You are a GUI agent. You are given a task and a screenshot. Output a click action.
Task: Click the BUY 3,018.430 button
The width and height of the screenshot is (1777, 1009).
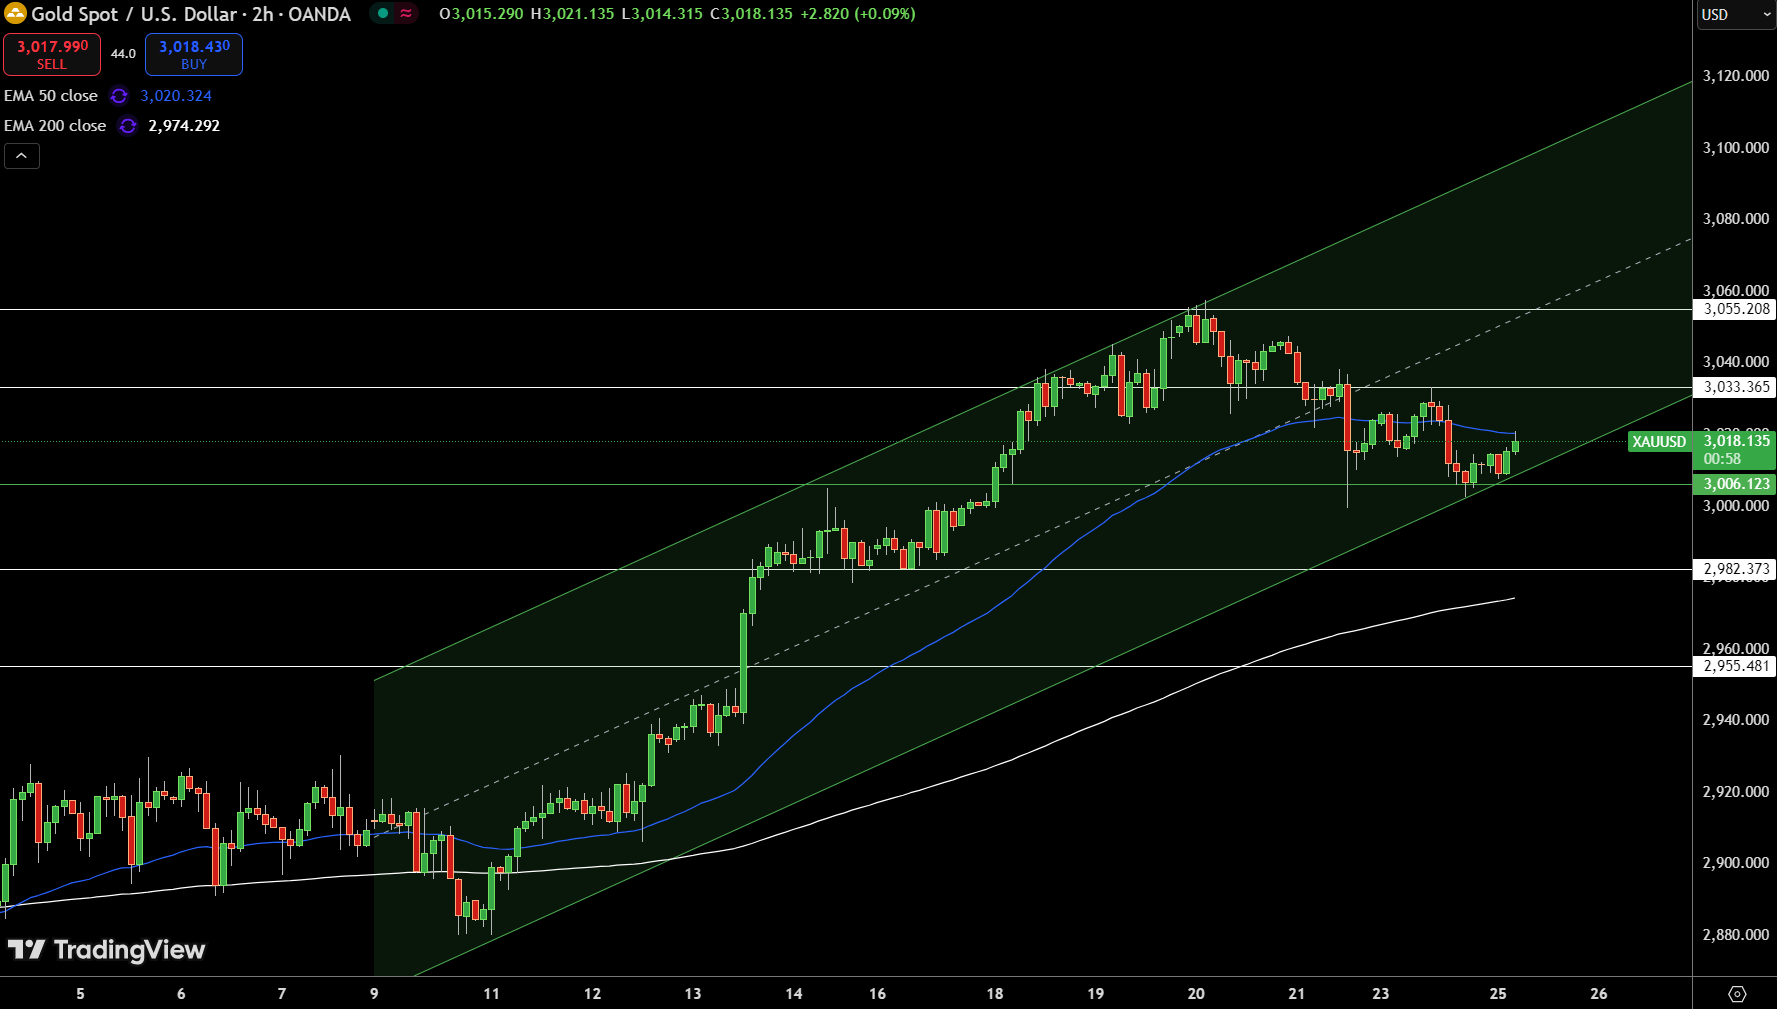[x=194, y=55]
